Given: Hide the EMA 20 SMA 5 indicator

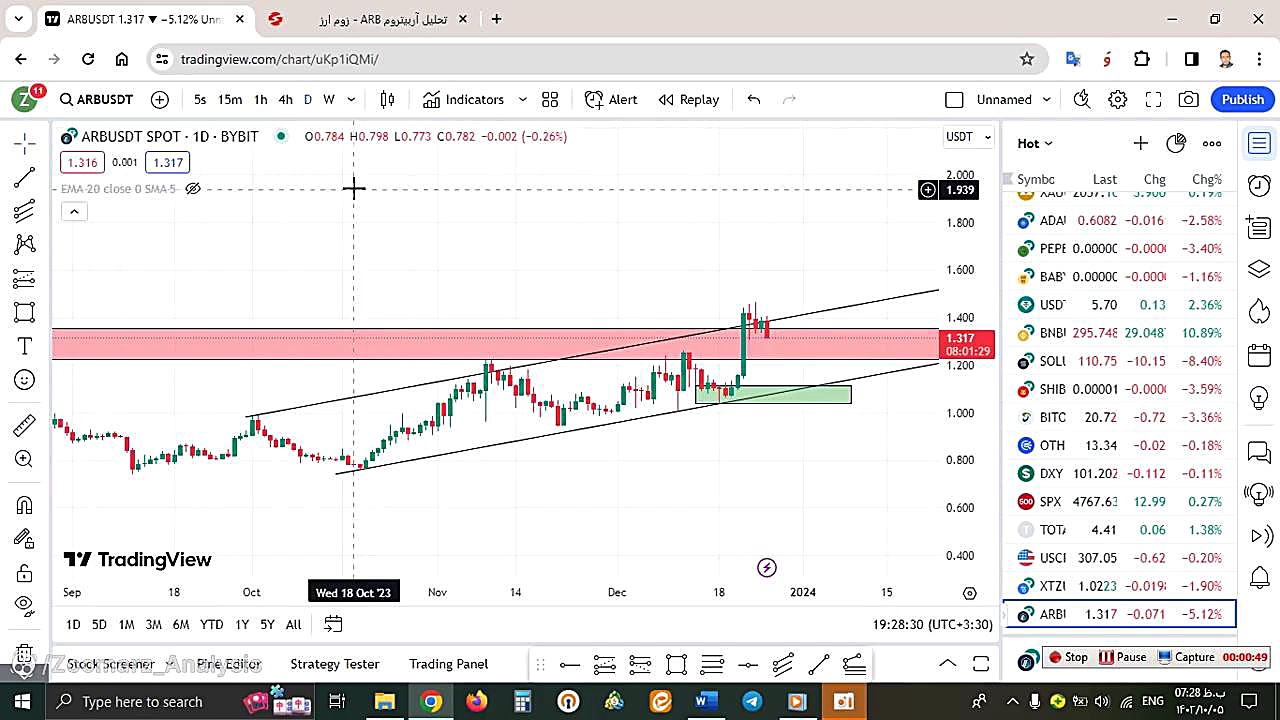Looking at the screenshot, I should click(193, 189).
